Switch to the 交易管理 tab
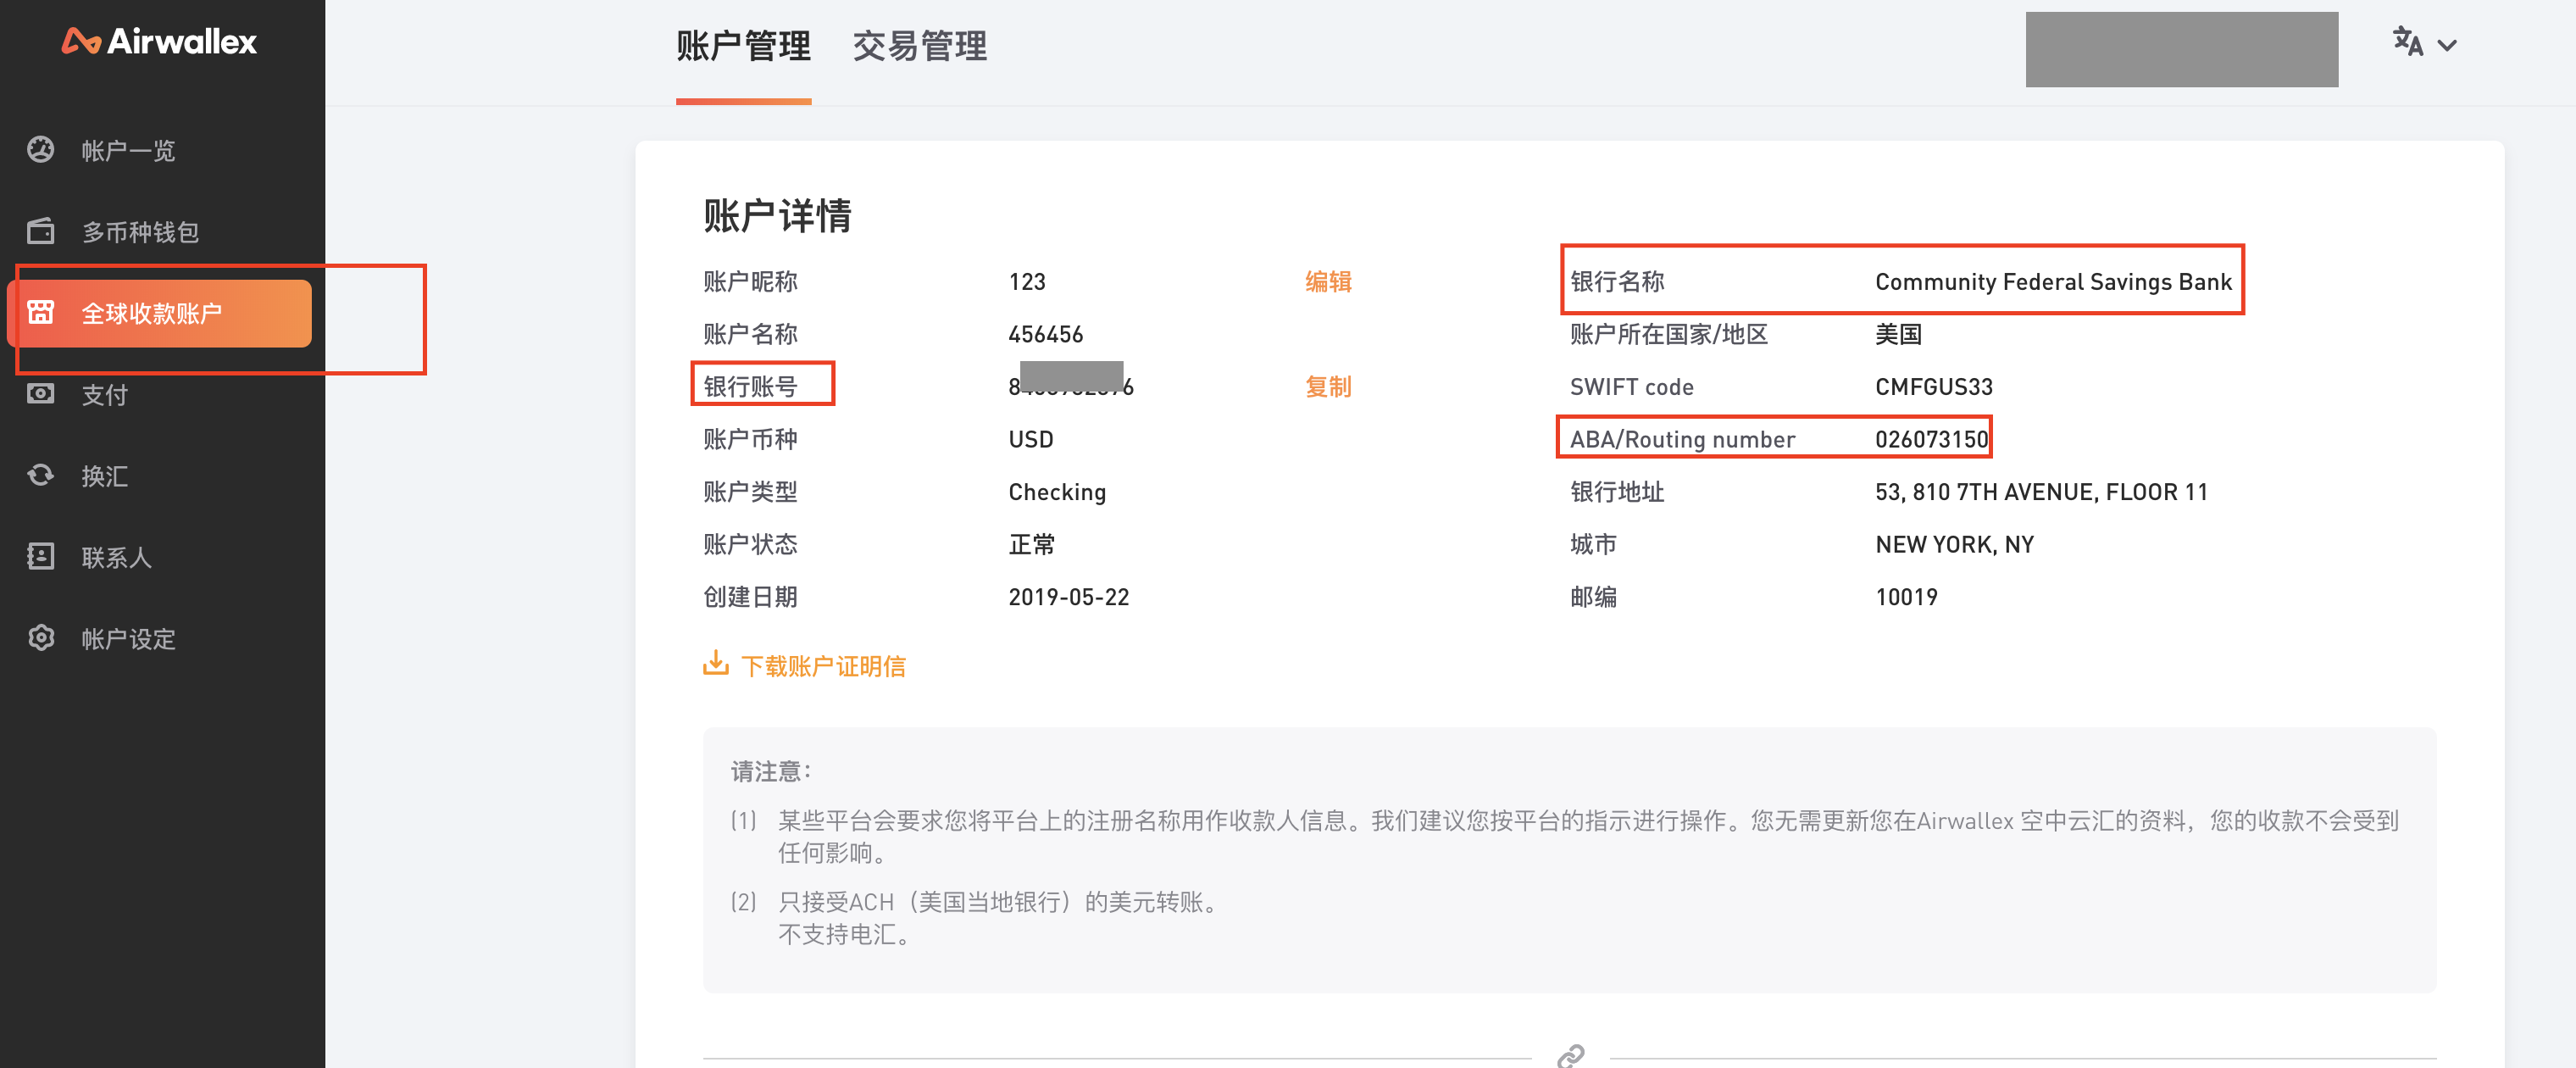2576x1068 pixels. (x=919, y=46)
